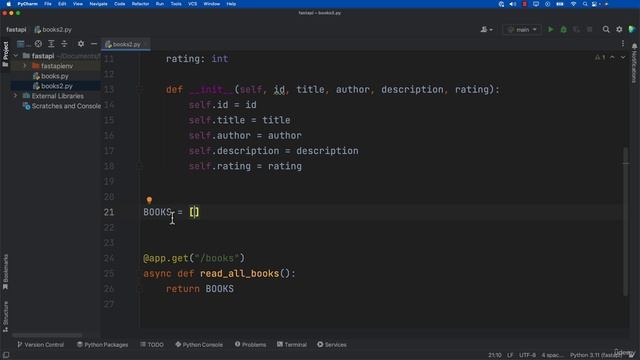This screenshot has width=640, height=360.
Task: Go to previous highlighted error arrow
Action: pyautogui.click(x=612, y=57)
